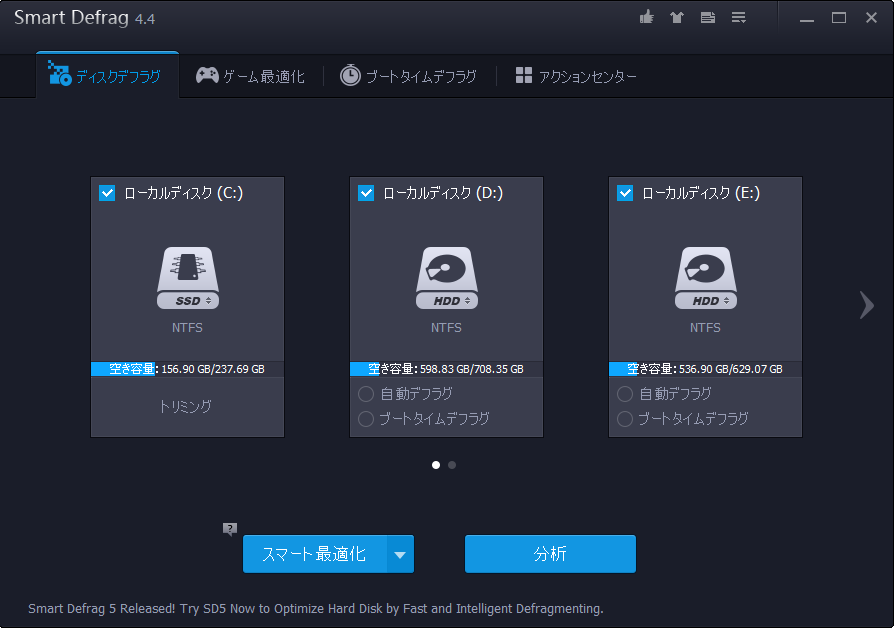The image size is (894, 628).
Task: Go to second page dot indicator
Action: pyautogui.click(x=452, y=465)
